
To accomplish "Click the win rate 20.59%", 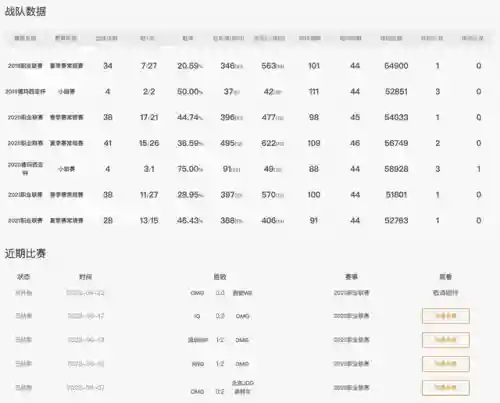I will pyautogui.click(x=190, y=66).
